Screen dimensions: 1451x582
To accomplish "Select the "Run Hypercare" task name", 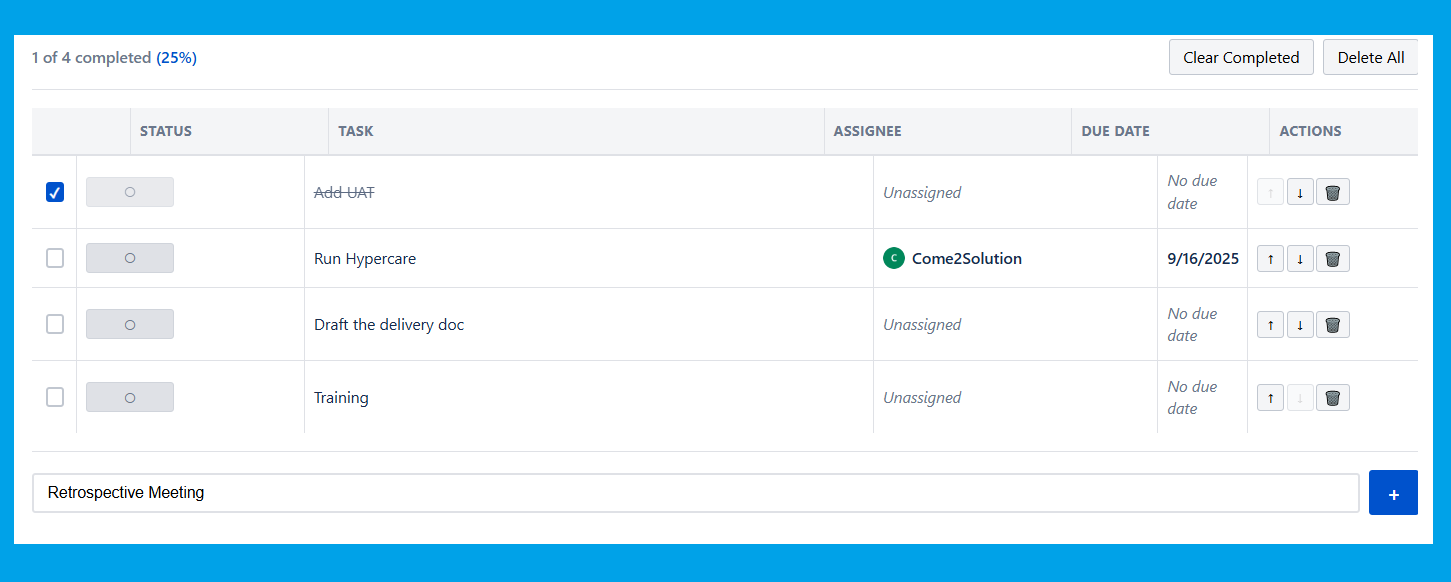I will pos(364,258).
